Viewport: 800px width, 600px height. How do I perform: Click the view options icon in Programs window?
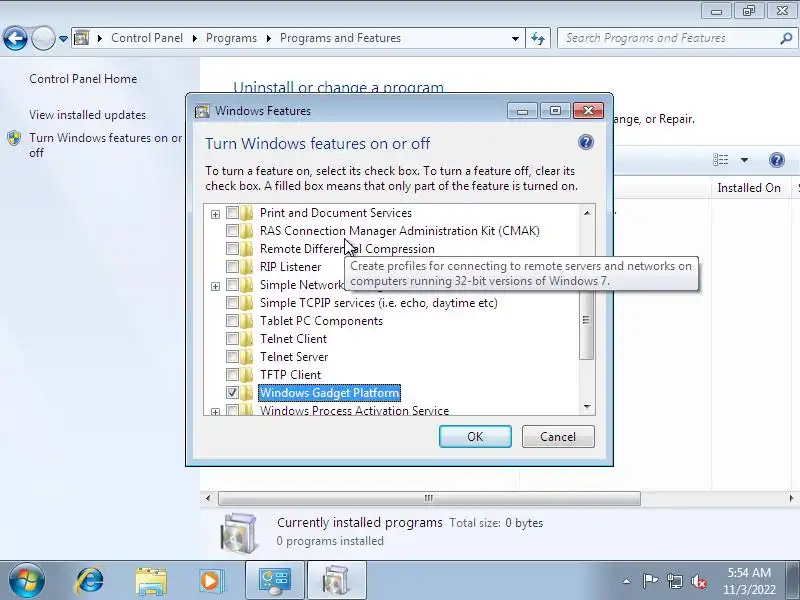pyautogui.click(x=720, y=160)
